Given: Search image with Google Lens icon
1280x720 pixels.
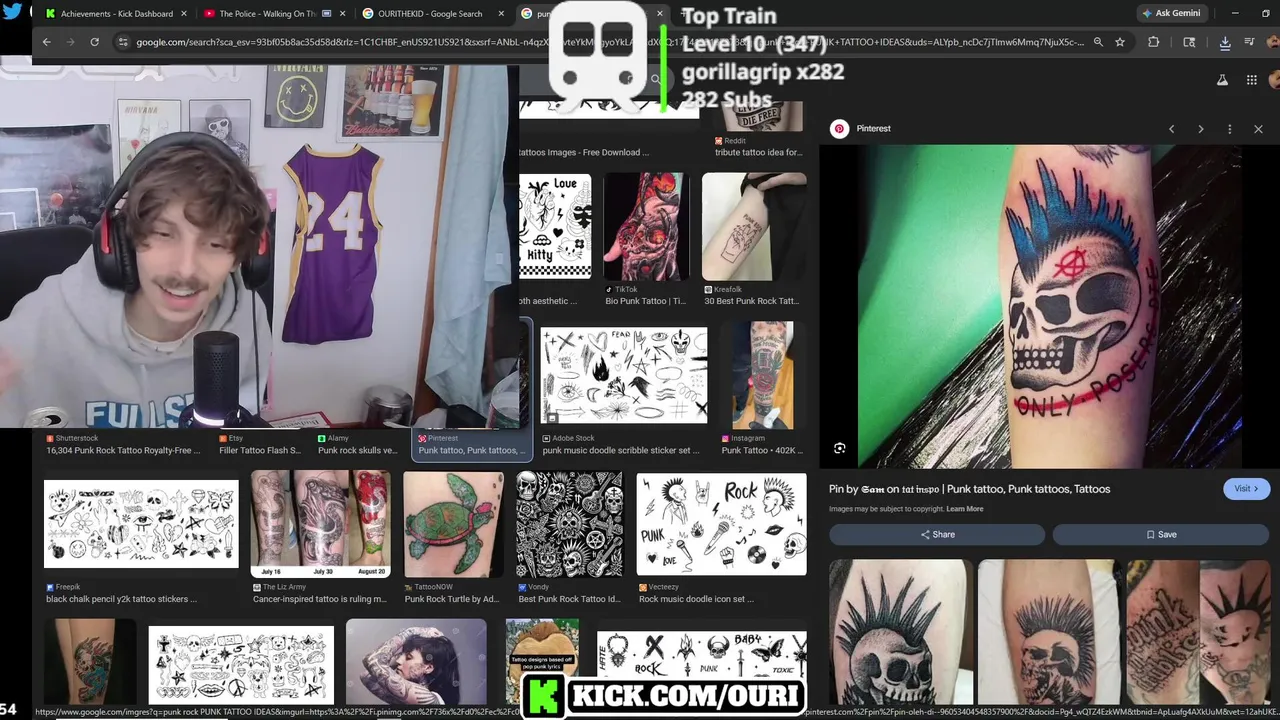Looking at the screenshot, I should point(840,448).
